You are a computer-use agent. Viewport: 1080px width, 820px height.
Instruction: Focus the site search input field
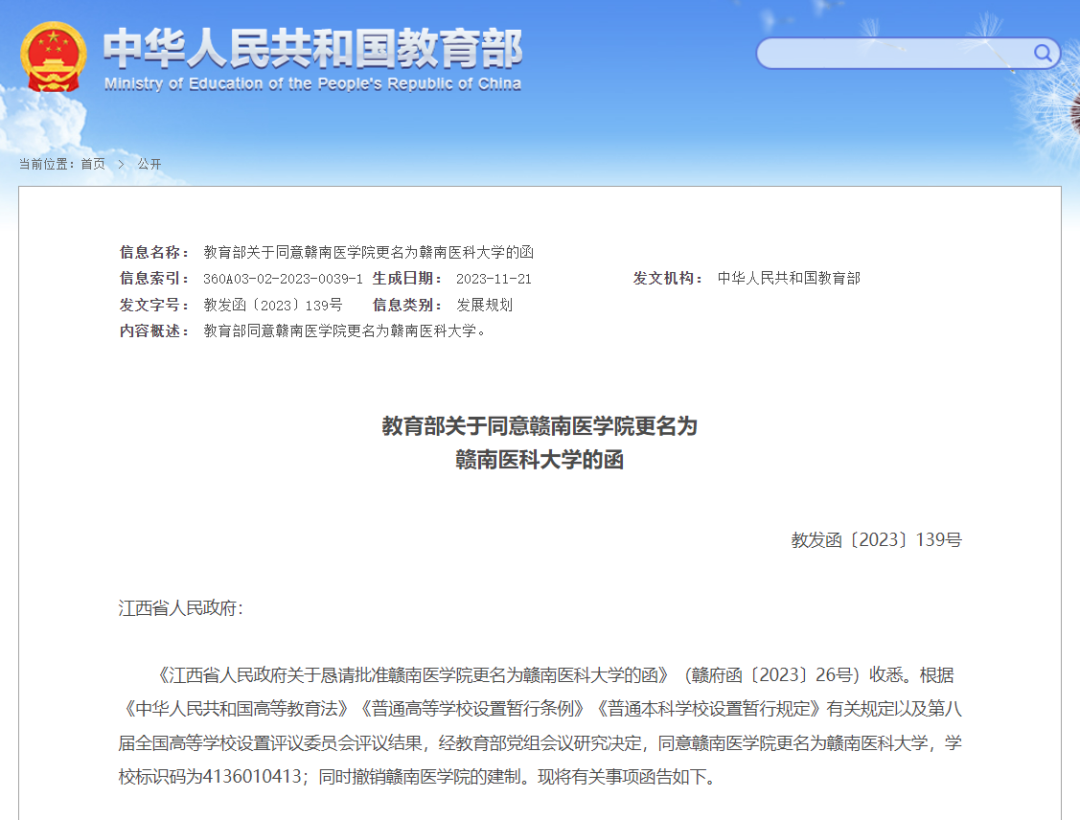point(908,53)
